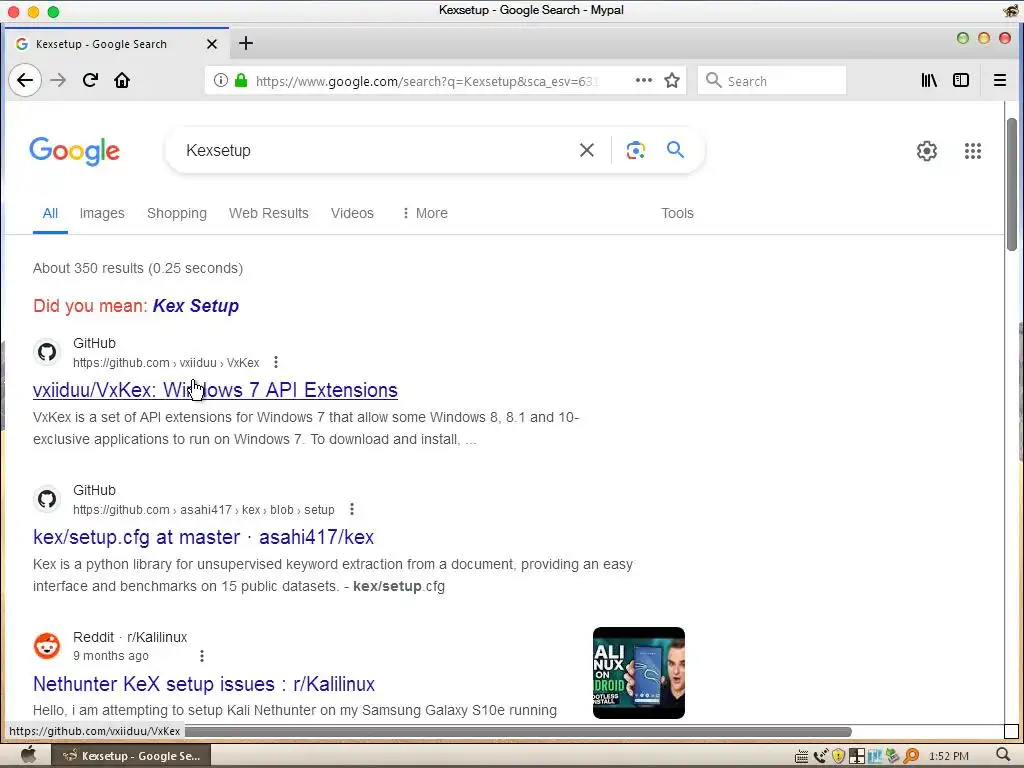
Task: Click the phone tray icon
Action: pos(820,756)
